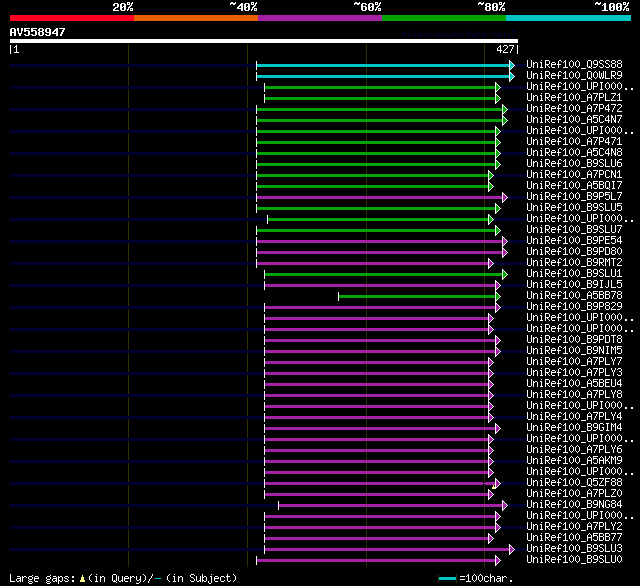Select the UniRef100_A7PLY7 label
This screenshot has width=640, height=586.
(574, 362)
